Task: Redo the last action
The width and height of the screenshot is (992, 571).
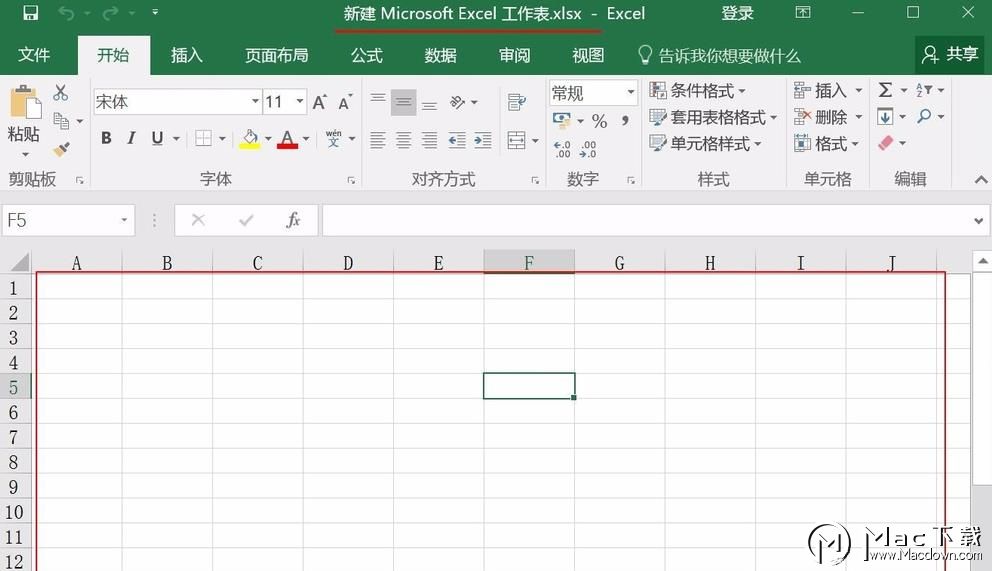Action: click(110, 13)
